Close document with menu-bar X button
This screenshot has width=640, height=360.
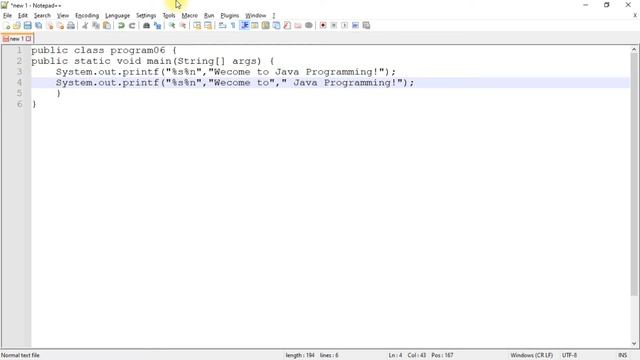pos(635,16)
